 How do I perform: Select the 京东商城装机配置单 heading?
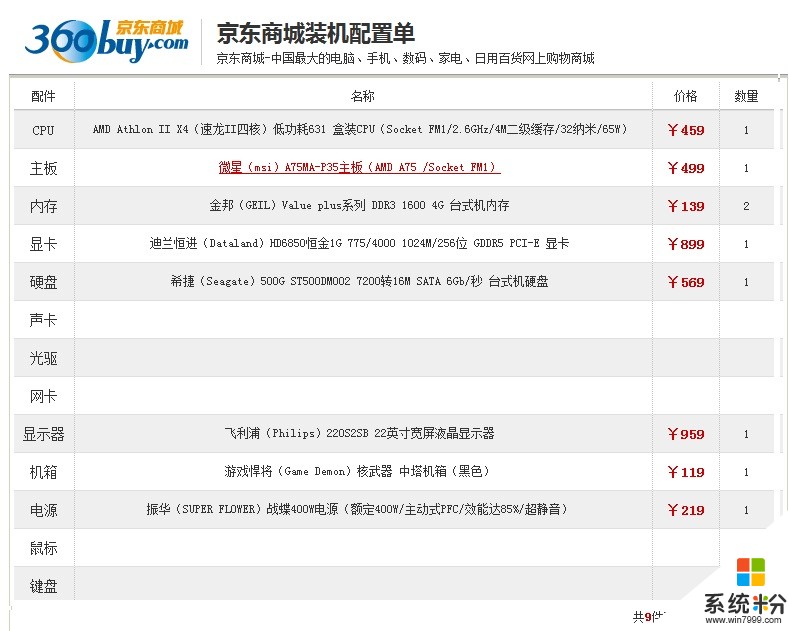[315, 33]
